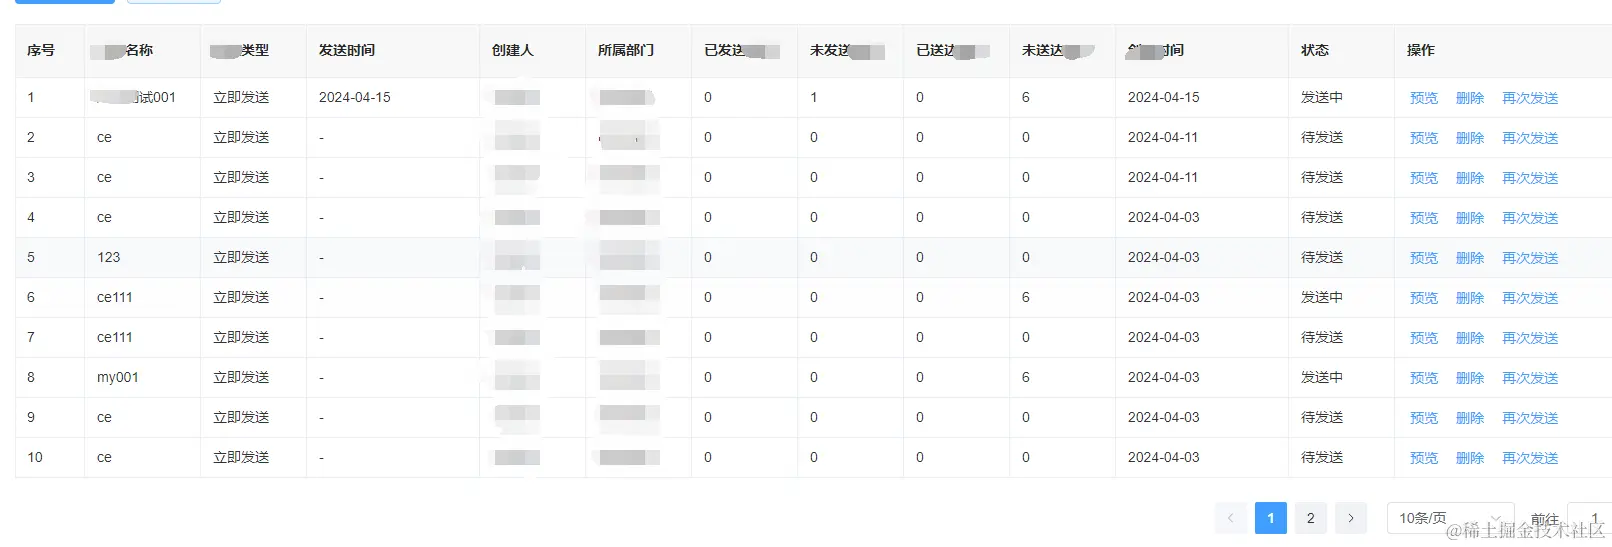The image size is (1612, 547).
Task: Click the previous page arrow
Action: (1230, 518)
